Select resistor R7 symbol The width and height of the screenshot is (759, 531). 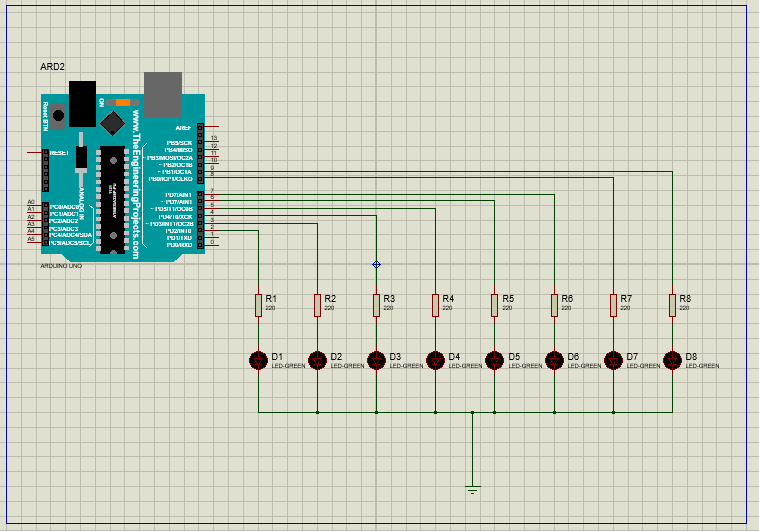pyautogui.click(x=613, y=305)
